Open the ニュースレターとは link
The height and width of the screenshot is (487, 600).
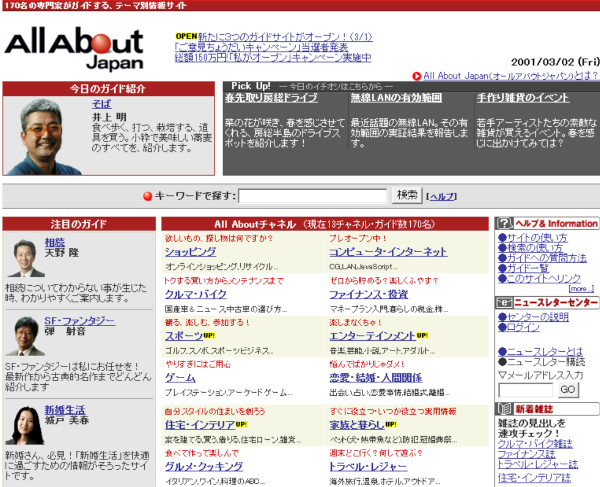pos(540,351)
